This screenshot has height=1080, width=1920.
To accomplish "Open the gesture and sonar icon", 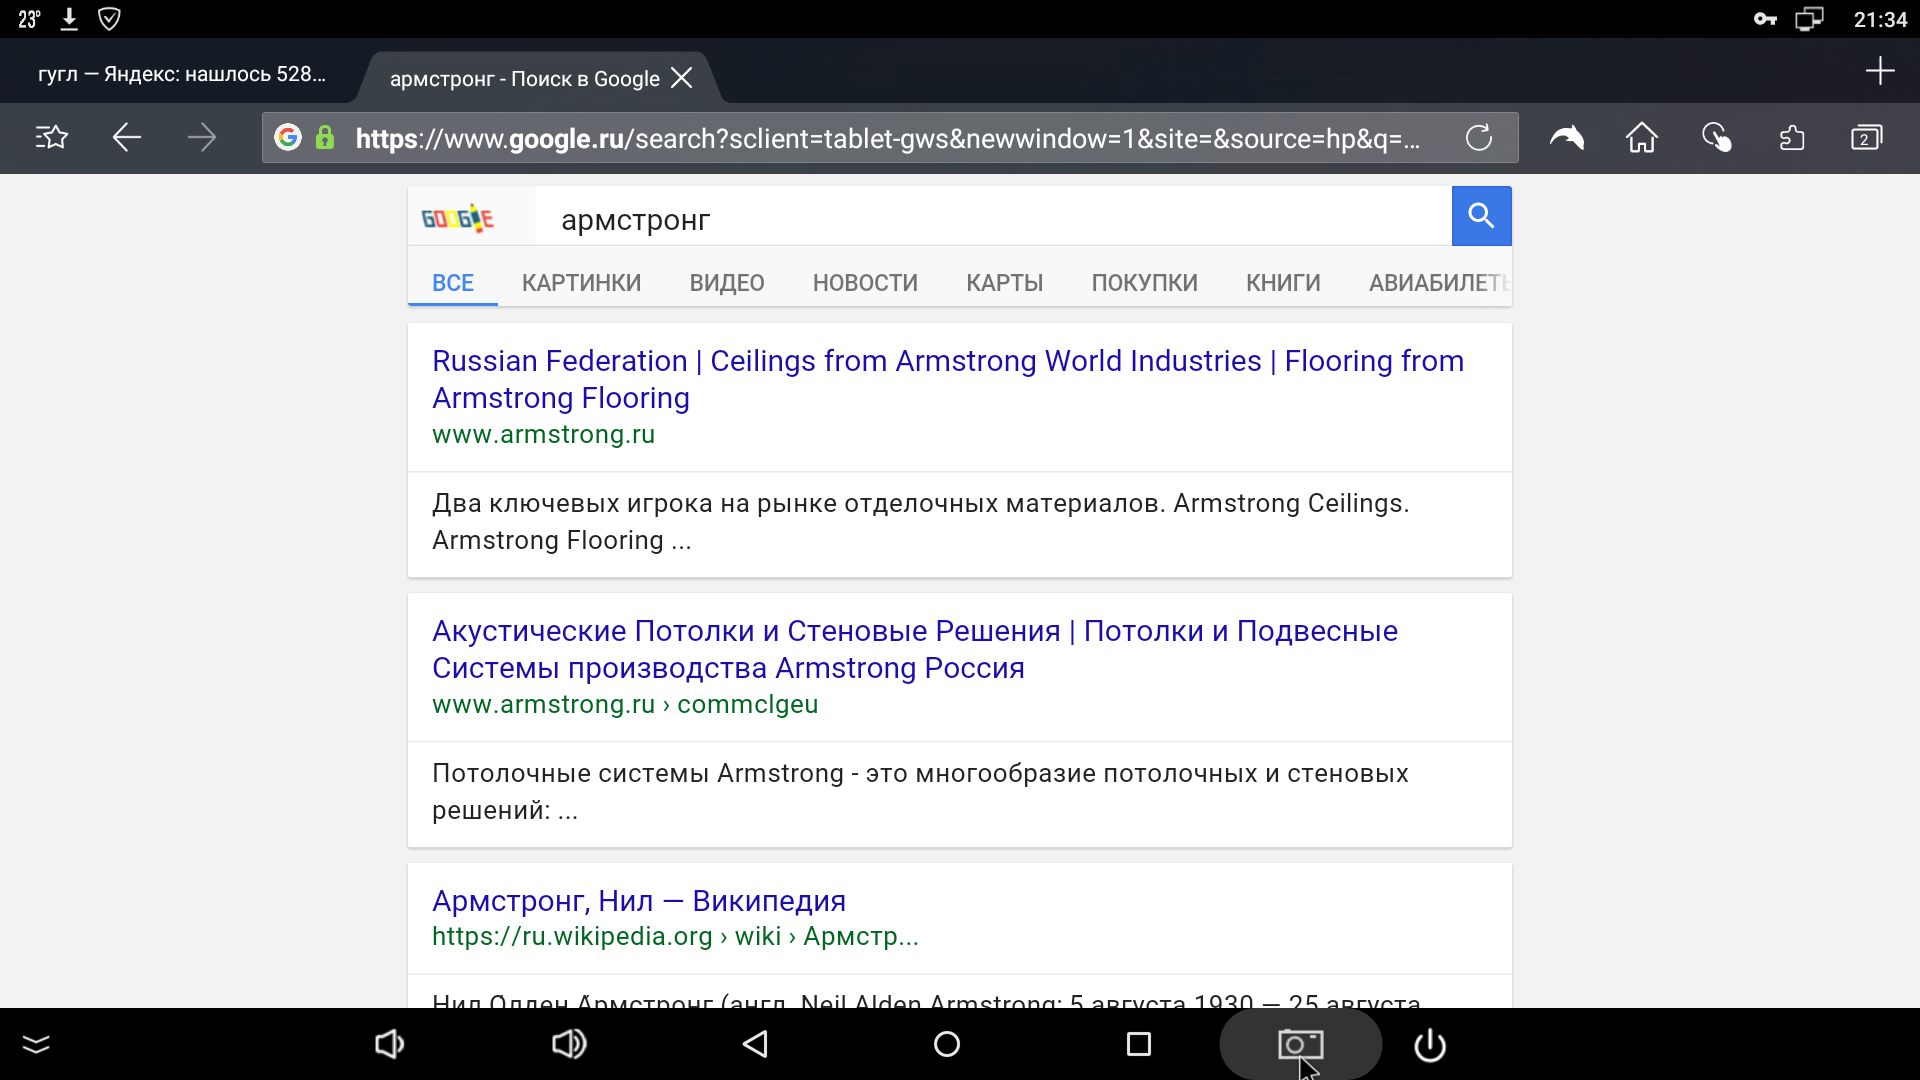I will [1717, 137].
